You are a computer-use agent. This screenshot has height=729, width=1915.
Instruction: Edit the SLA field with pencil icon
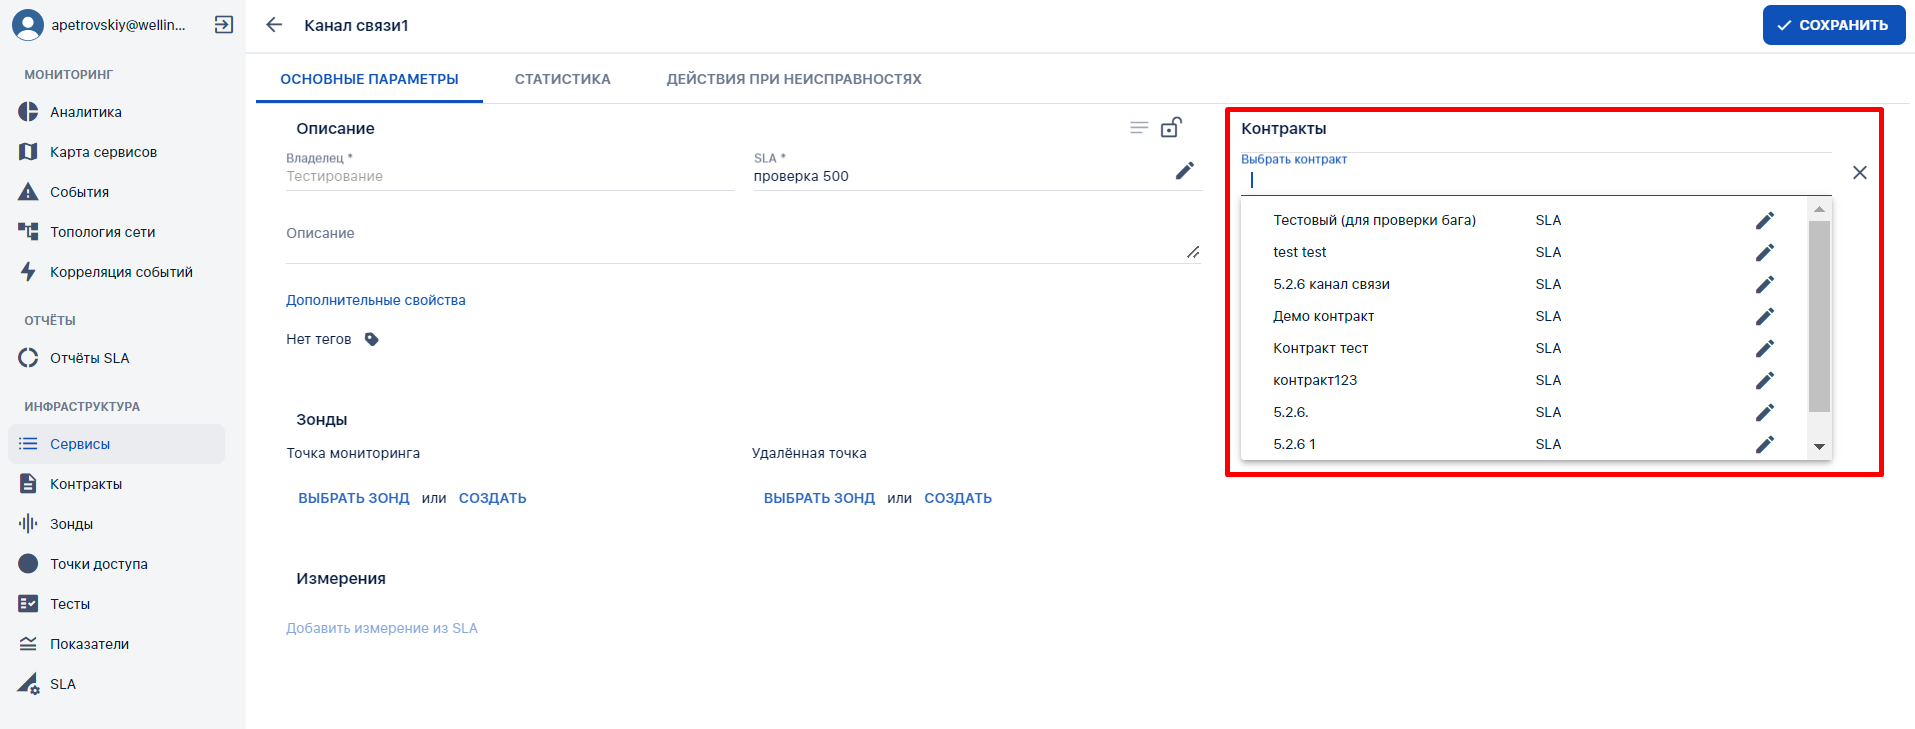[1185, 171]
